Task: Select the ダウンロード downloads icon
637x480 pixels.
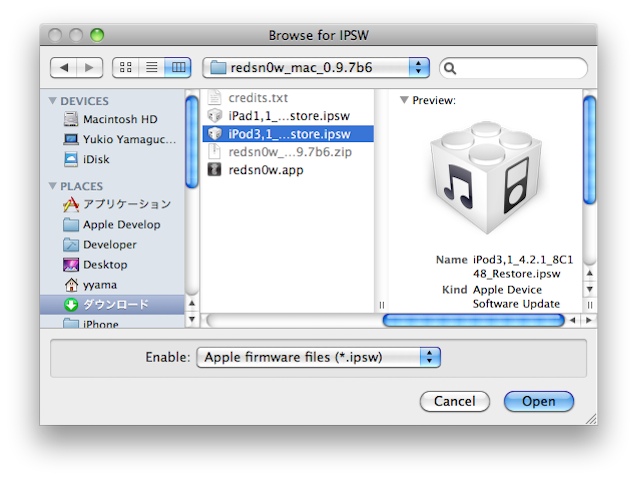Action: [71, 305]
